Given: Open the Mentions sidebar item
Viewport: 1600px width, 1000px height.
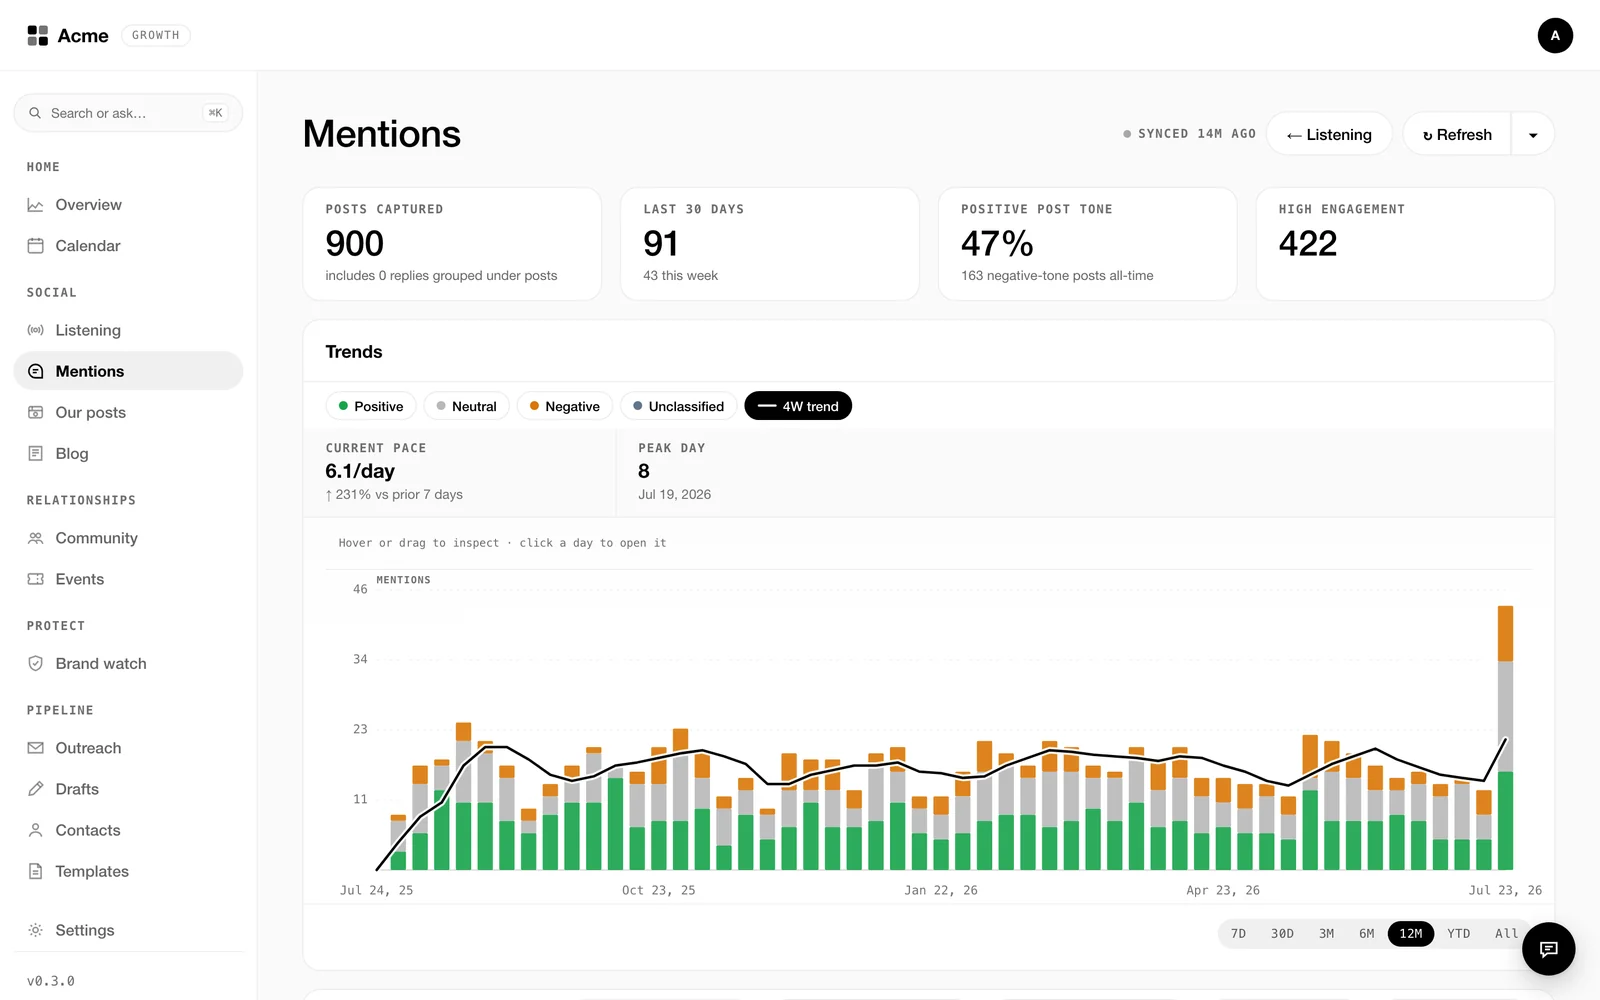Looking at the screenshot, I should click(128, 371).
